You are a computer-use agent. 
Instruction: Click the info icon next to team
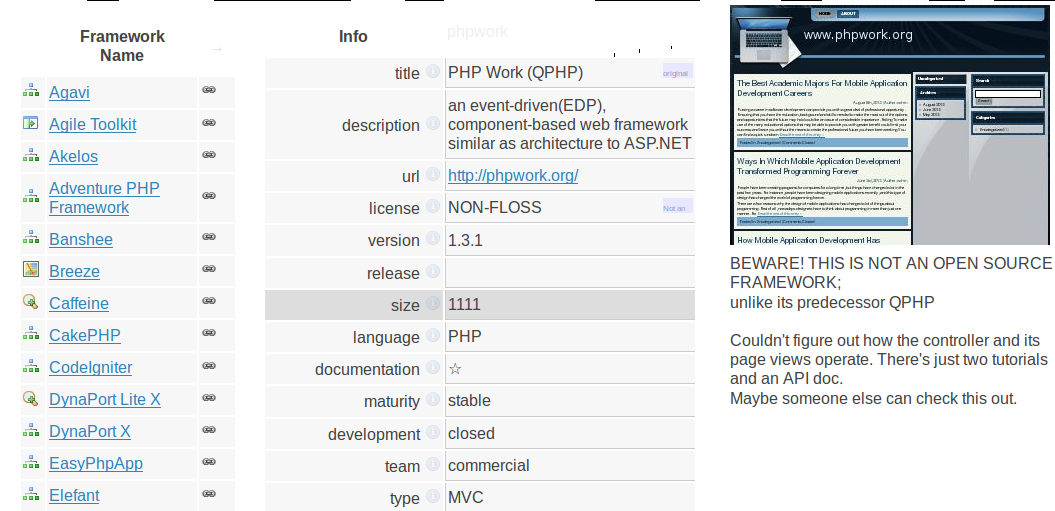coord(433,464)
